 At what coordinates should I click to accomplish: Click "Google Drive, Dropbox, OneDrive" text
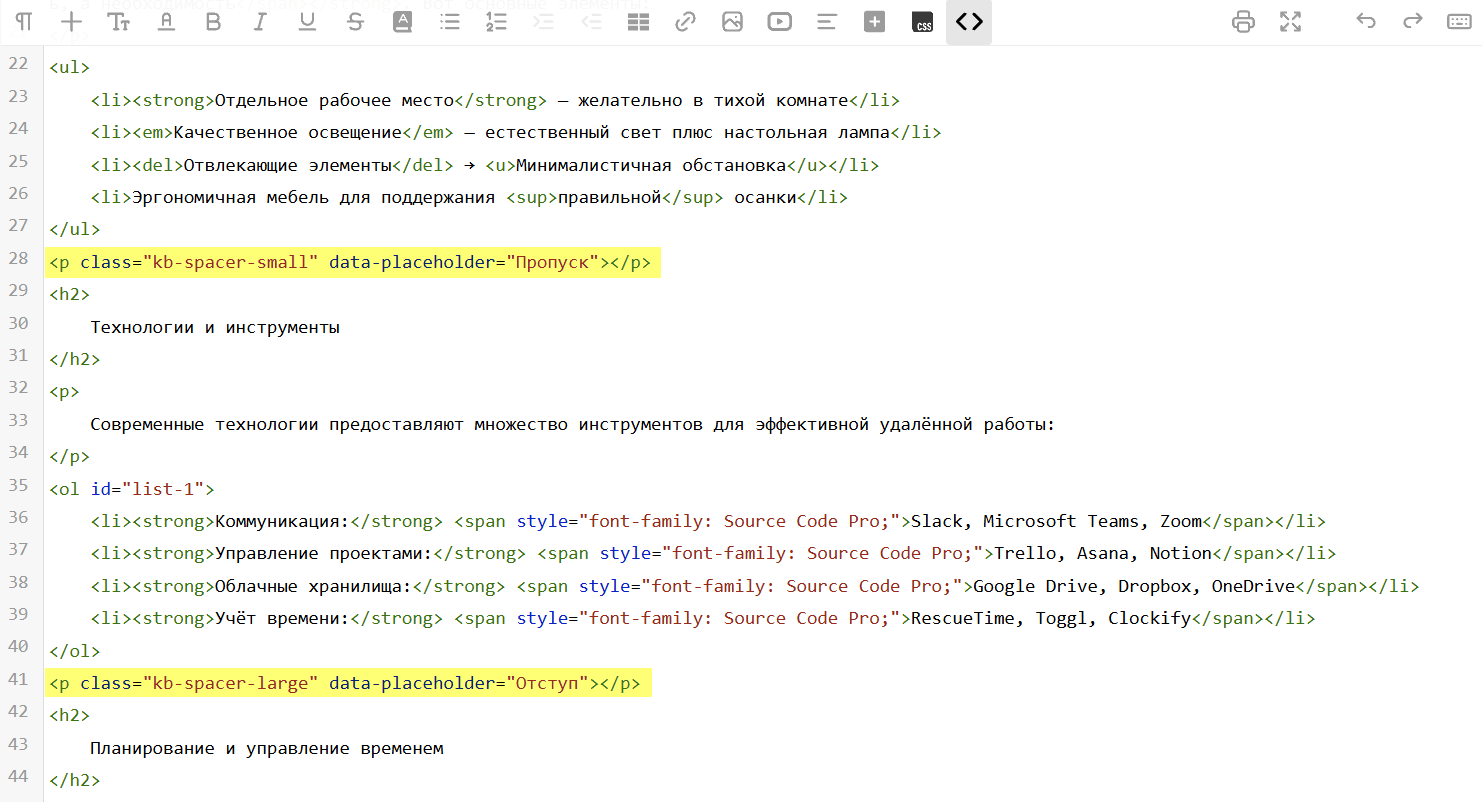[1134, 586]
